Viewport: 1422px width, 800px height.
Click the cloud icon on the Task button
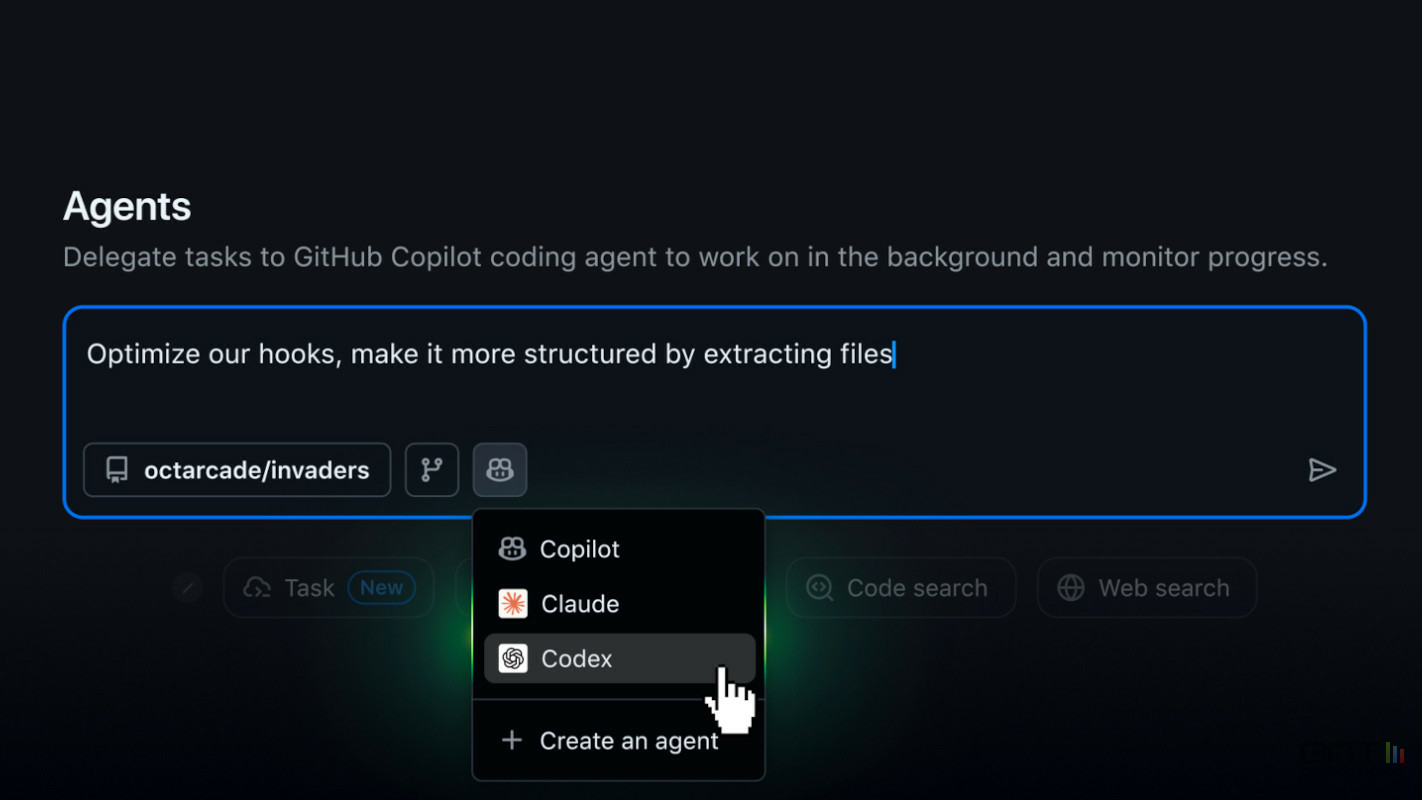pyautogui.click(x=257, y=587)
